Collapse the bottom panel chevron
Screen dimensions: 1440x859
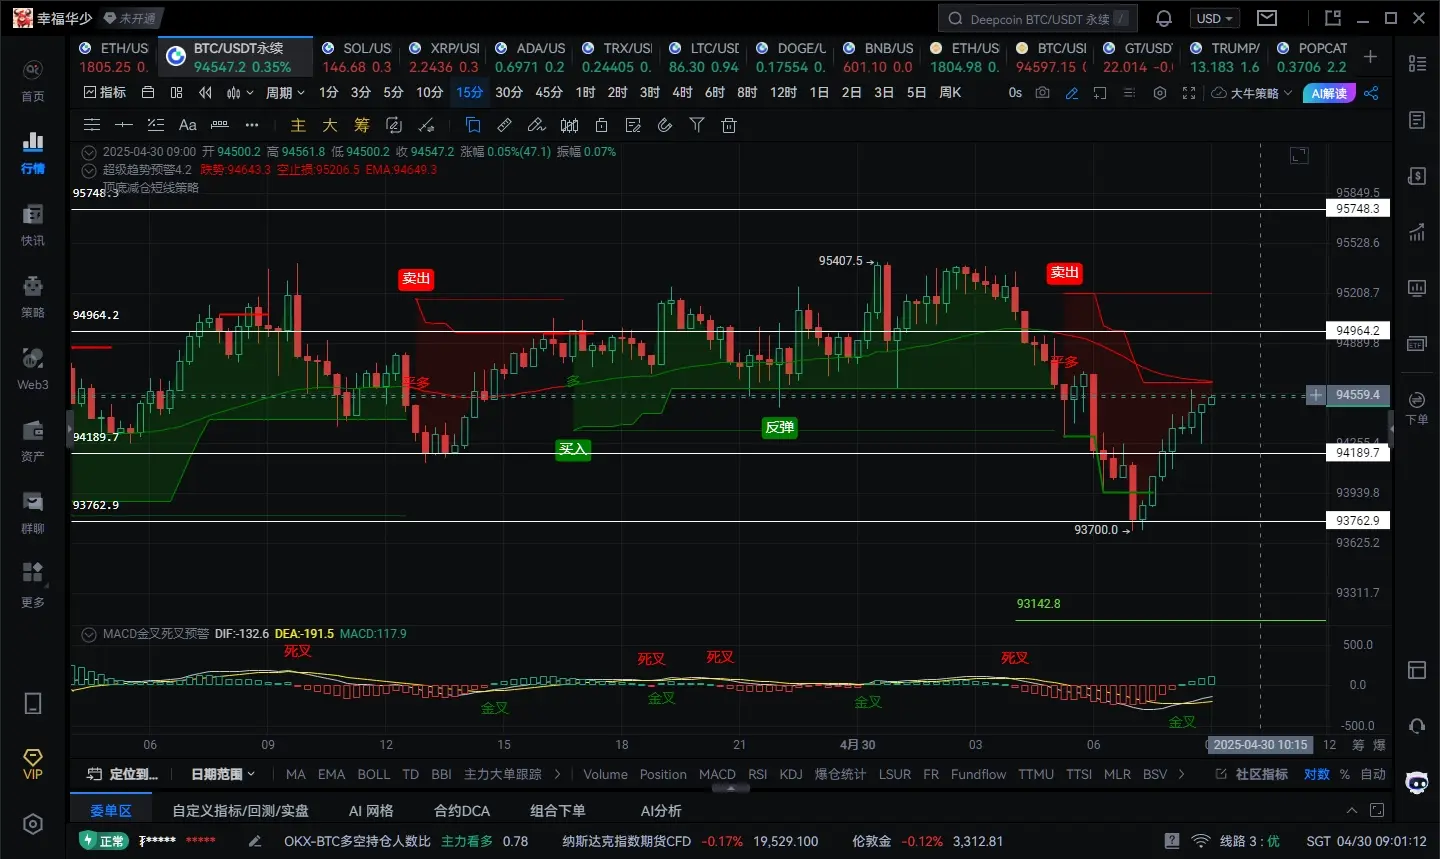pyautogui.click(x=1352, y=810)
